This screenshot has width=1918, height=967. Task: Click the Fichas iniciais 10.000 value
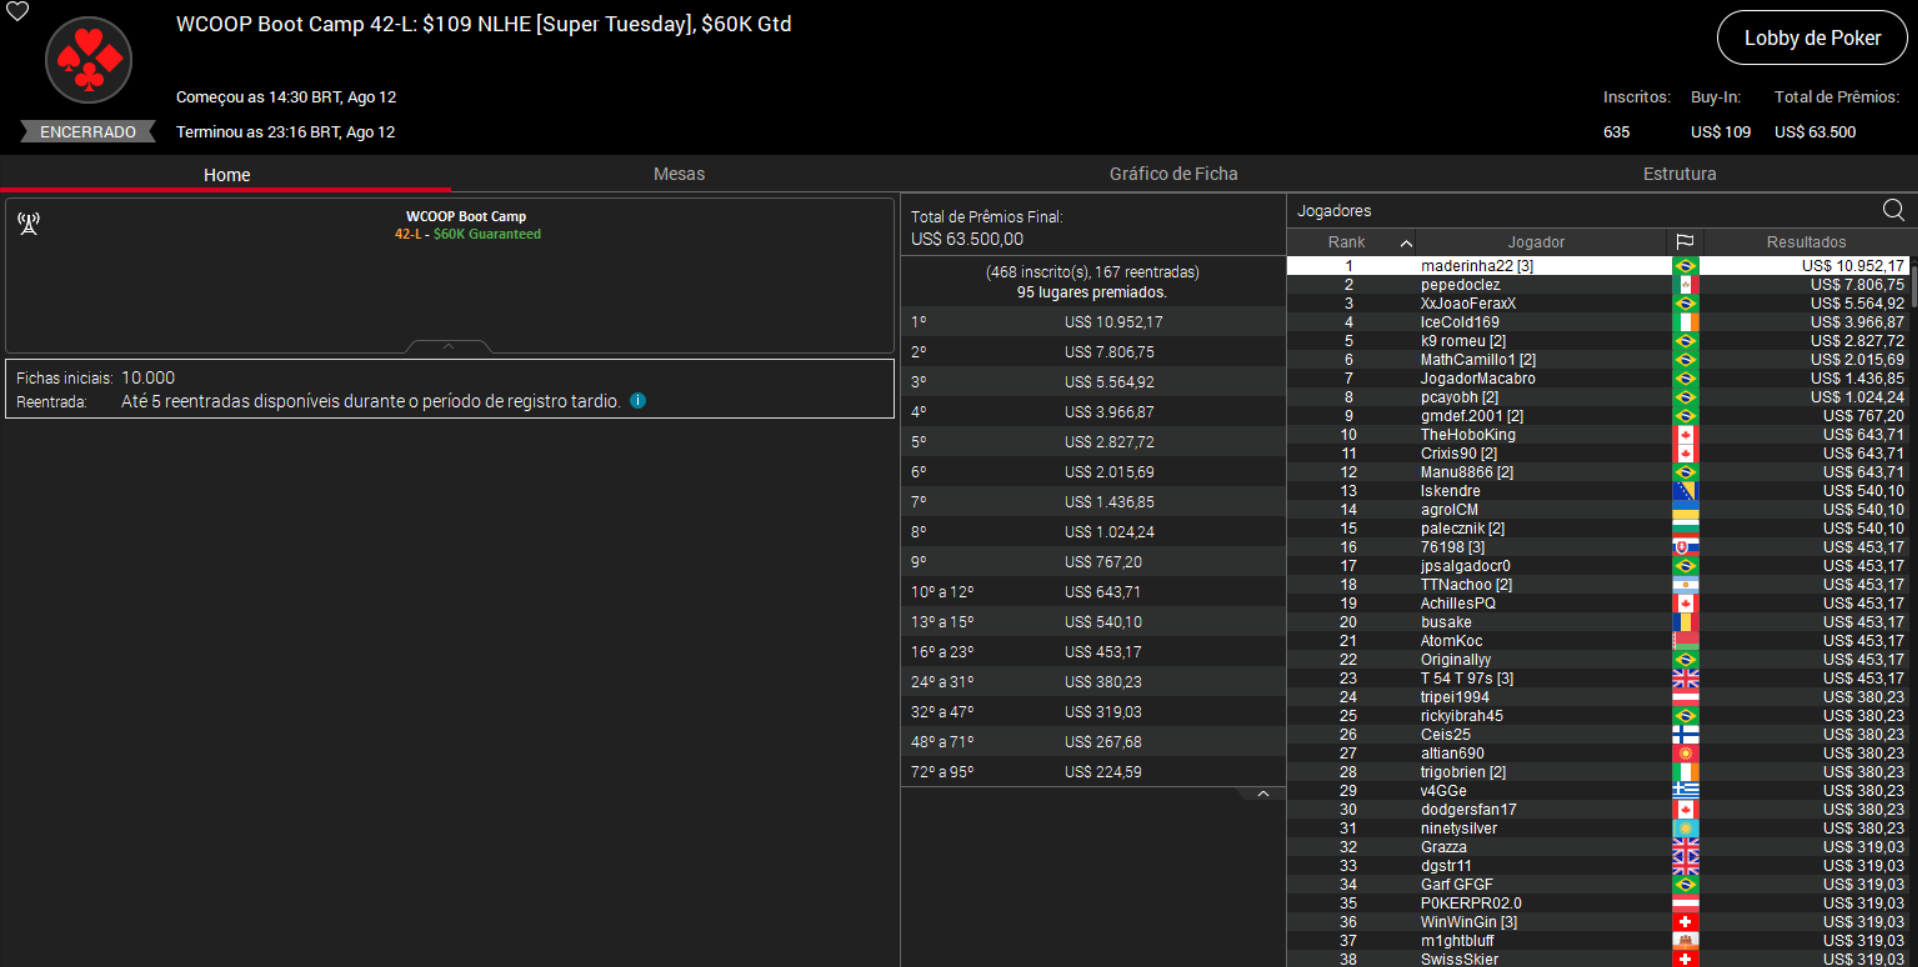[148, 378]
